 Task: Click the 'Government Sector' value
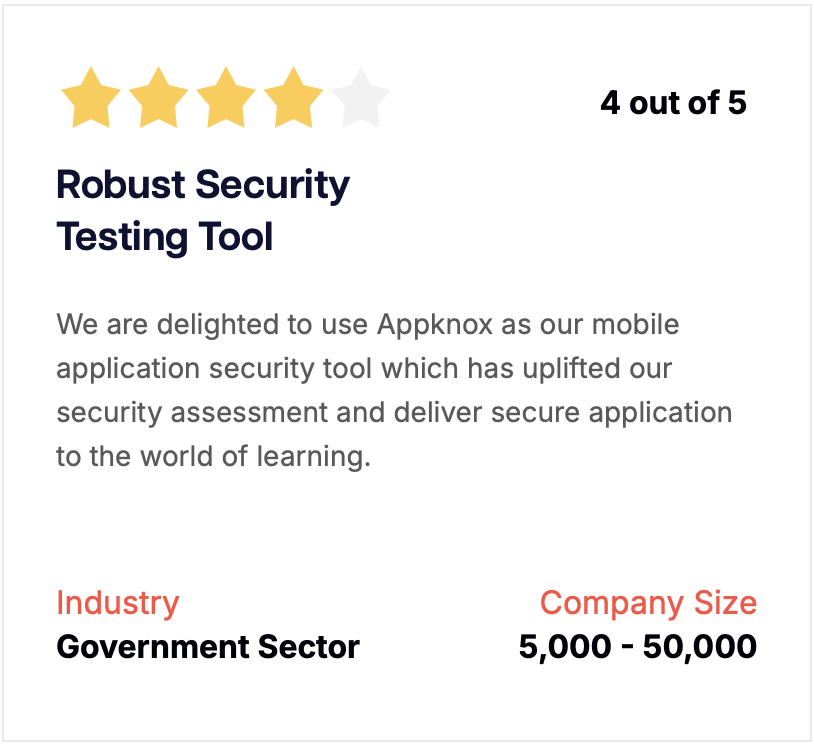(x=208, y=647)
